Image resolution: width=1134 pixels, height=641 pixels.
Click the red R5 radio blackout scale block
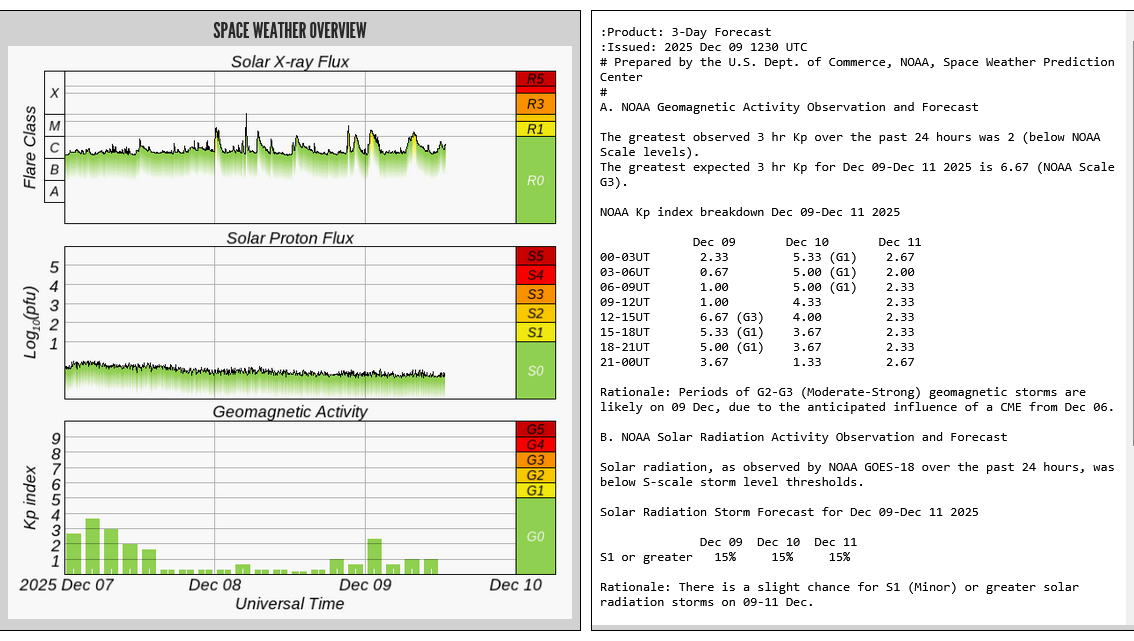(535, 79)
